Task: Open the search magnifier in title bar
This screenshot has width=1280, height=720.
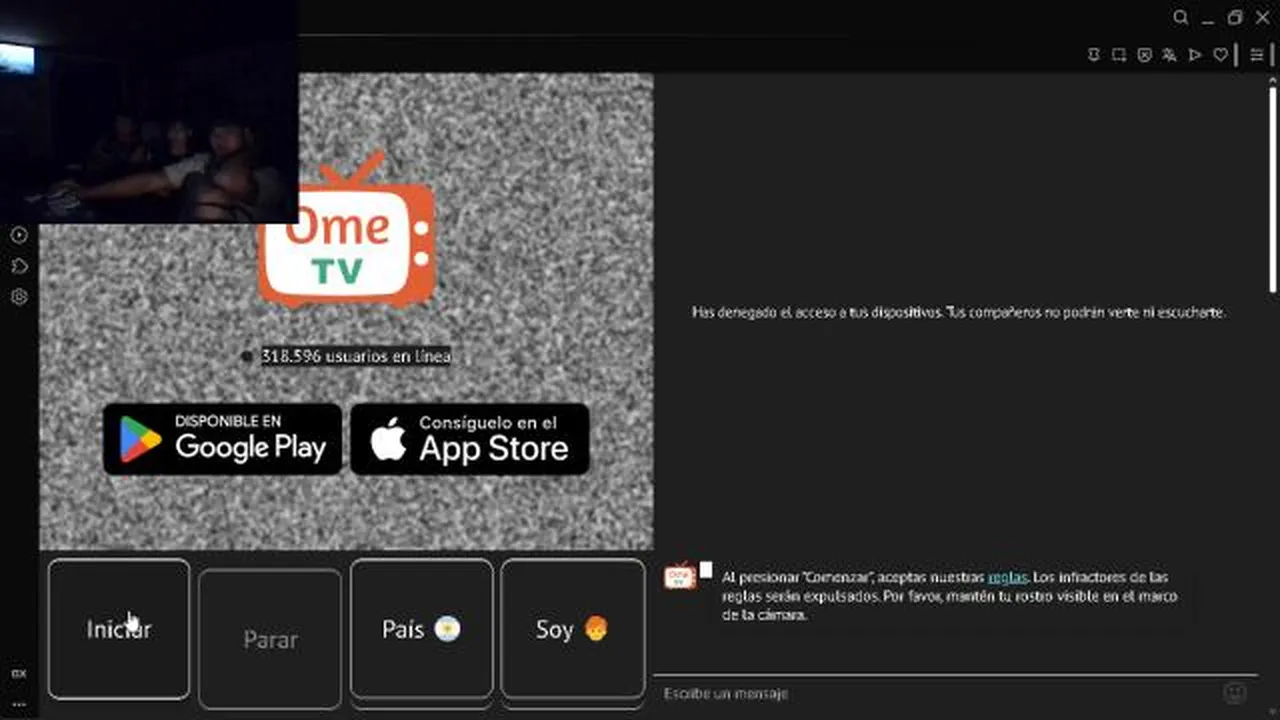Action: pyautogui.click(x=1181, y=17)
